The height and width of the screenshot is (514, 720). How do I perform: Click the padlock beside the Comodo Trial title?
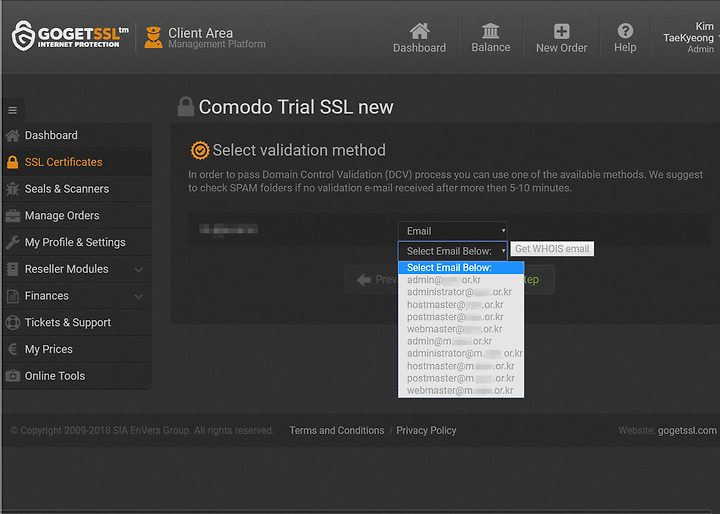pos(186,107)
